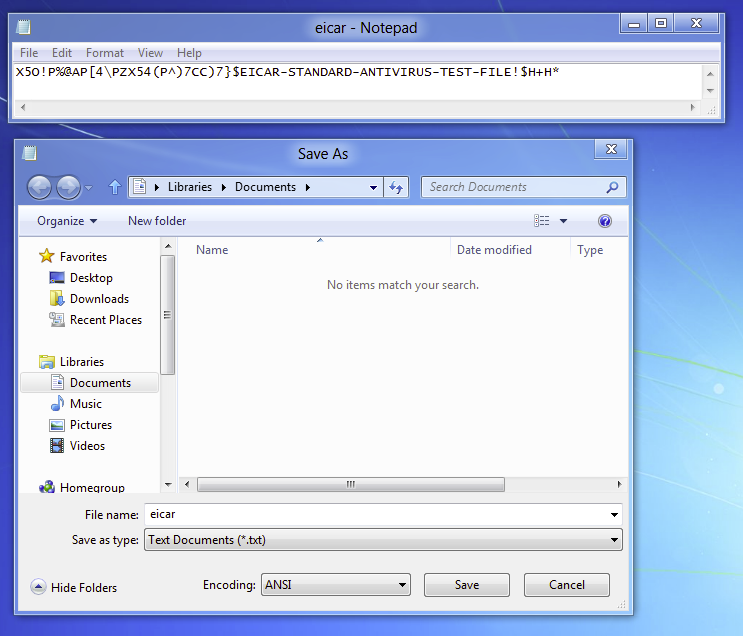This screenshot has height=636, width=743.
Task: Open Help with the blue question icon
Action: (605, 221)
